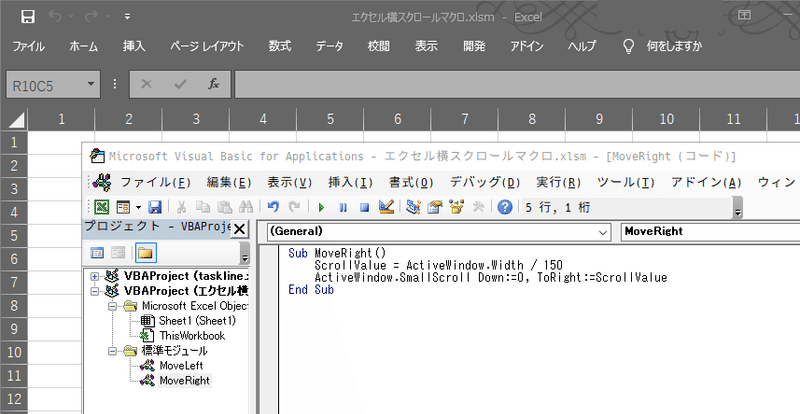Image resolution: width=800 pixels, height=414 pixels.
Task: Click the Undo arrow in VBA toolbar
Action: coord(273,207)
